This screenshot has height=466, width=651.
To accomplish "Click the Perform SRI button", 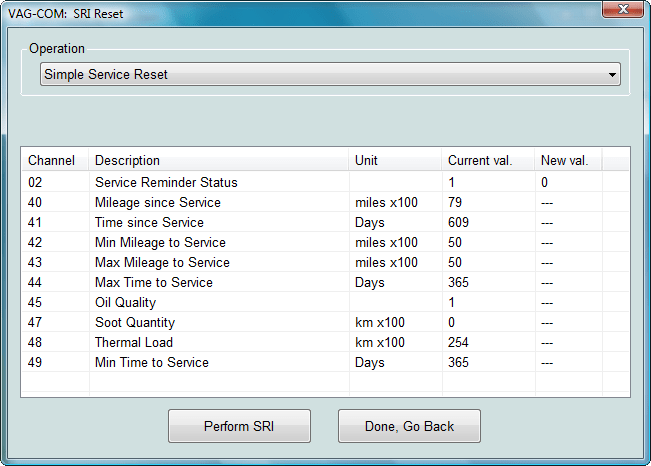I will tap(239, 426).
